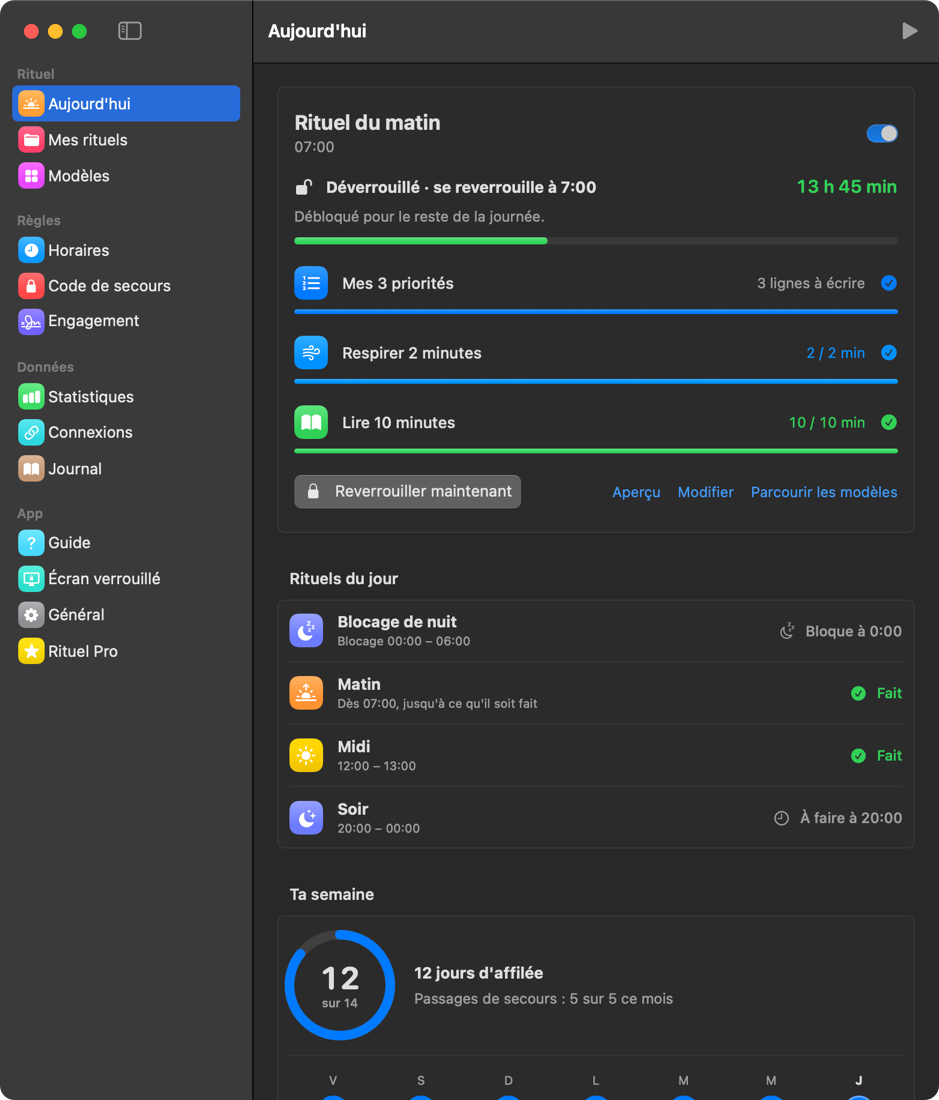This screenshot has width=939, height=1100.
Task: Click the Journal book icon
Action: coord(31,469)
